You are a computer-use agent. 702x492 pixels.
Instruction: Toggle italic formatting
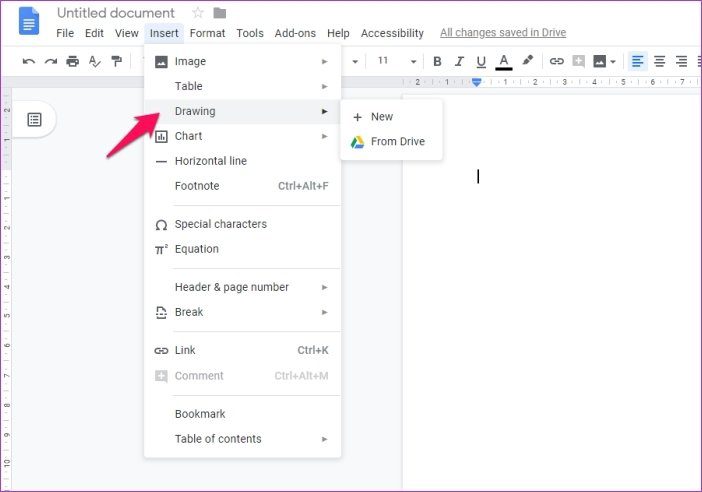pyautogui.click(x=459, y=61)
